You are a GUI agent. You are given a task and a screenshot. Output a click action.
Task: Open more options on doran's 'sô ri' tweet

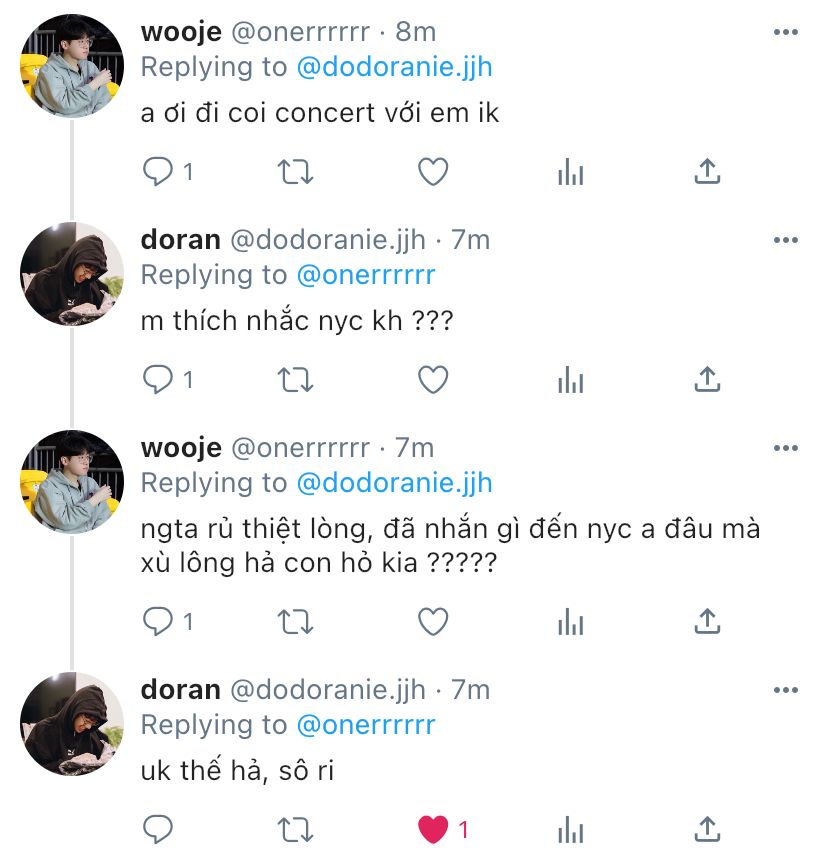click(785, 690)
